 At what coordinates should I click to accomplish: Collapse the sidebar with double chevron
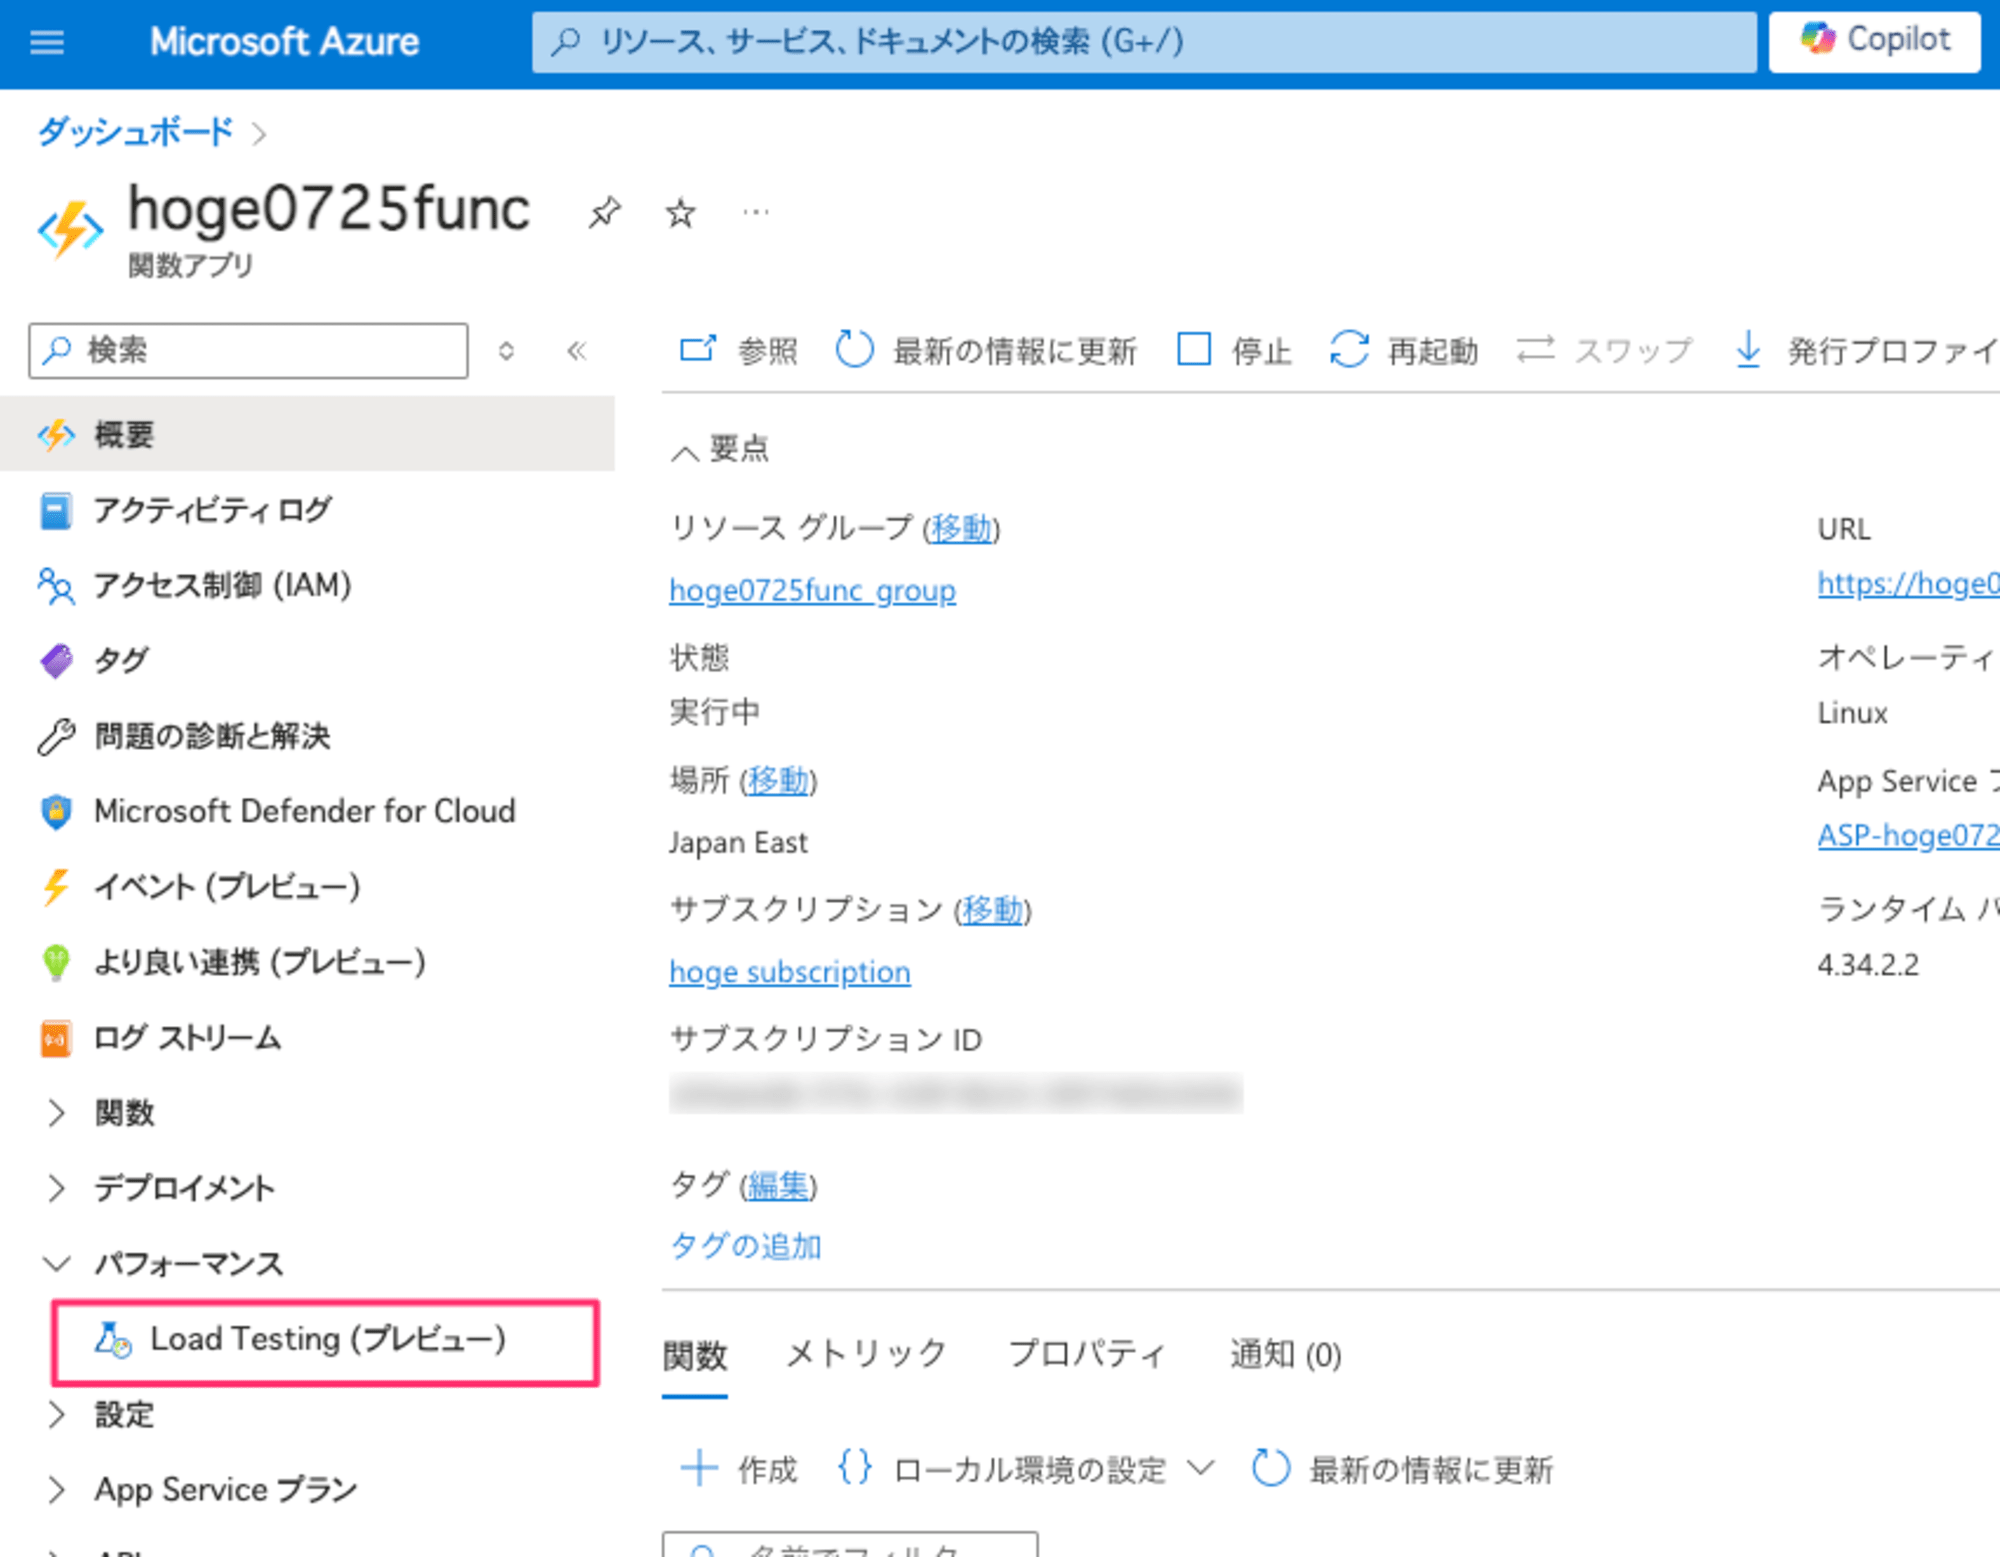577,350
